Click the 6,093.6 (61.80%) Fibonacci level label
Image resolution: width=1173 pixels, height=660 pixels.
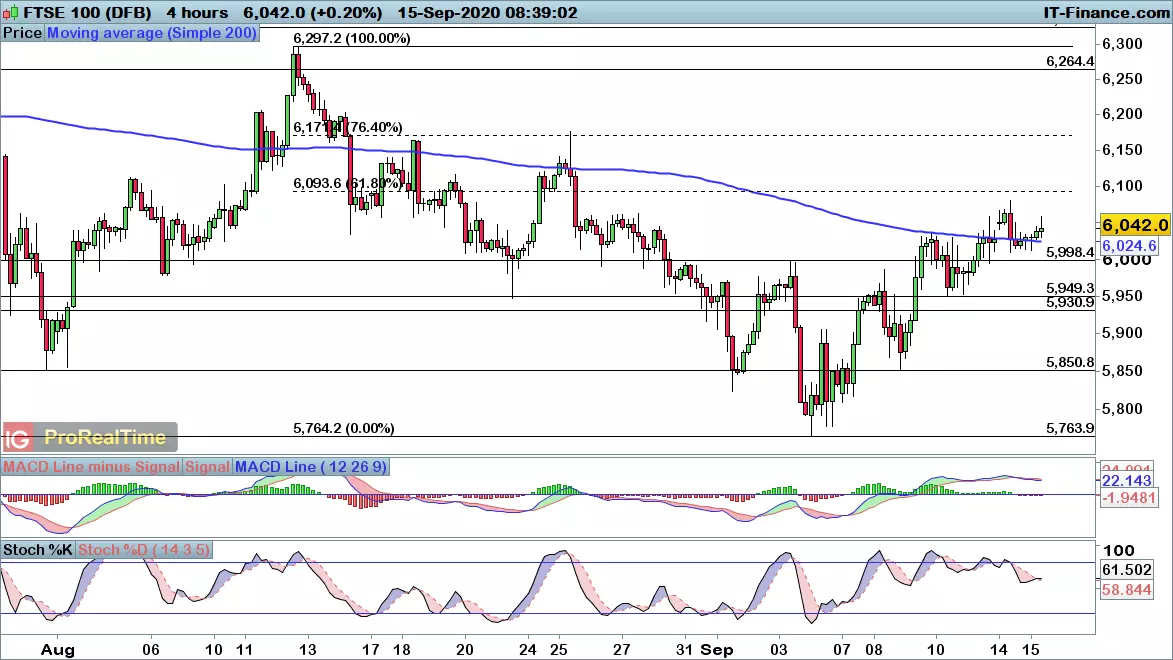point(347,183)
